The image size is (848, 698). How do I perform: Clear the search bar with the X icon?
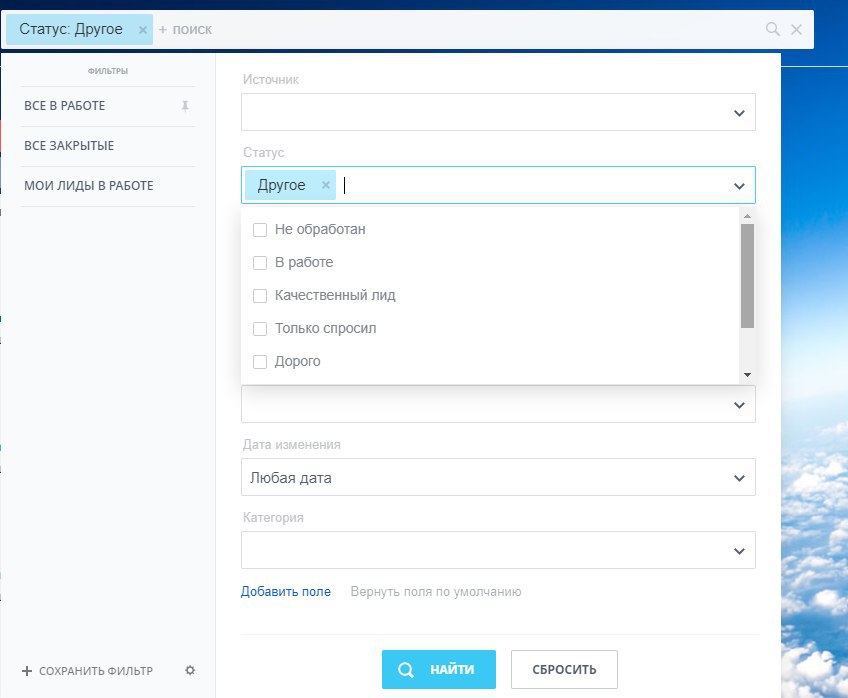[797, 30]
